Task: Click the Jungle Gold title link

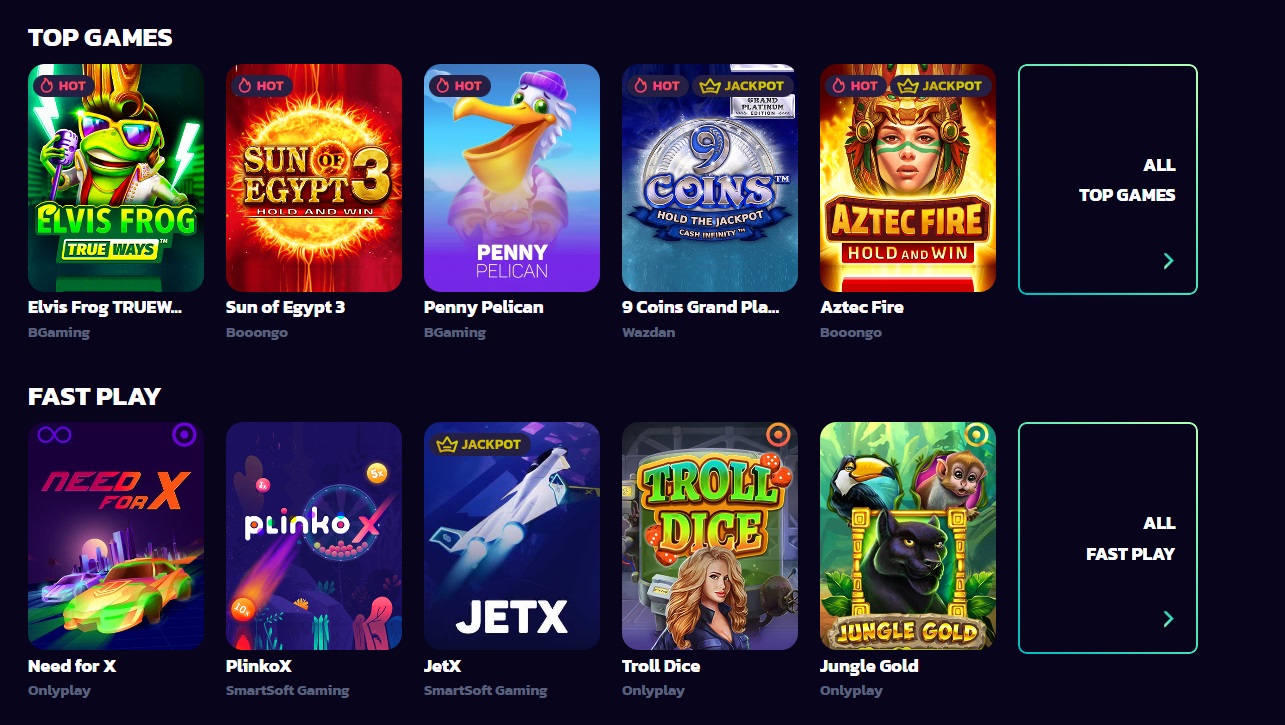Action: [869, 665]
